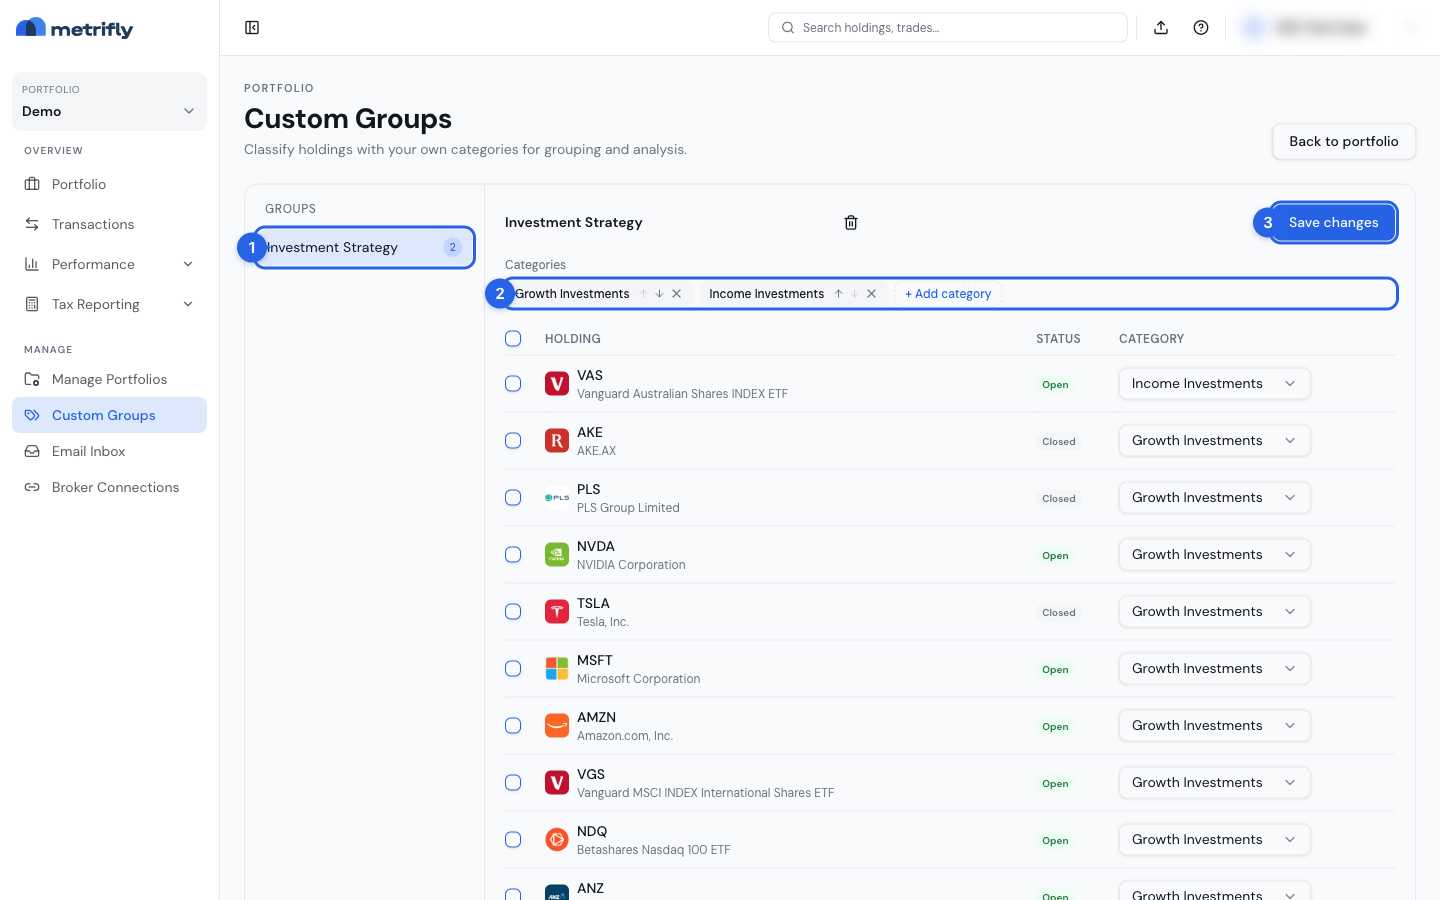
Task: Open category dropdown for NDQ
Action: point(1214,840)
